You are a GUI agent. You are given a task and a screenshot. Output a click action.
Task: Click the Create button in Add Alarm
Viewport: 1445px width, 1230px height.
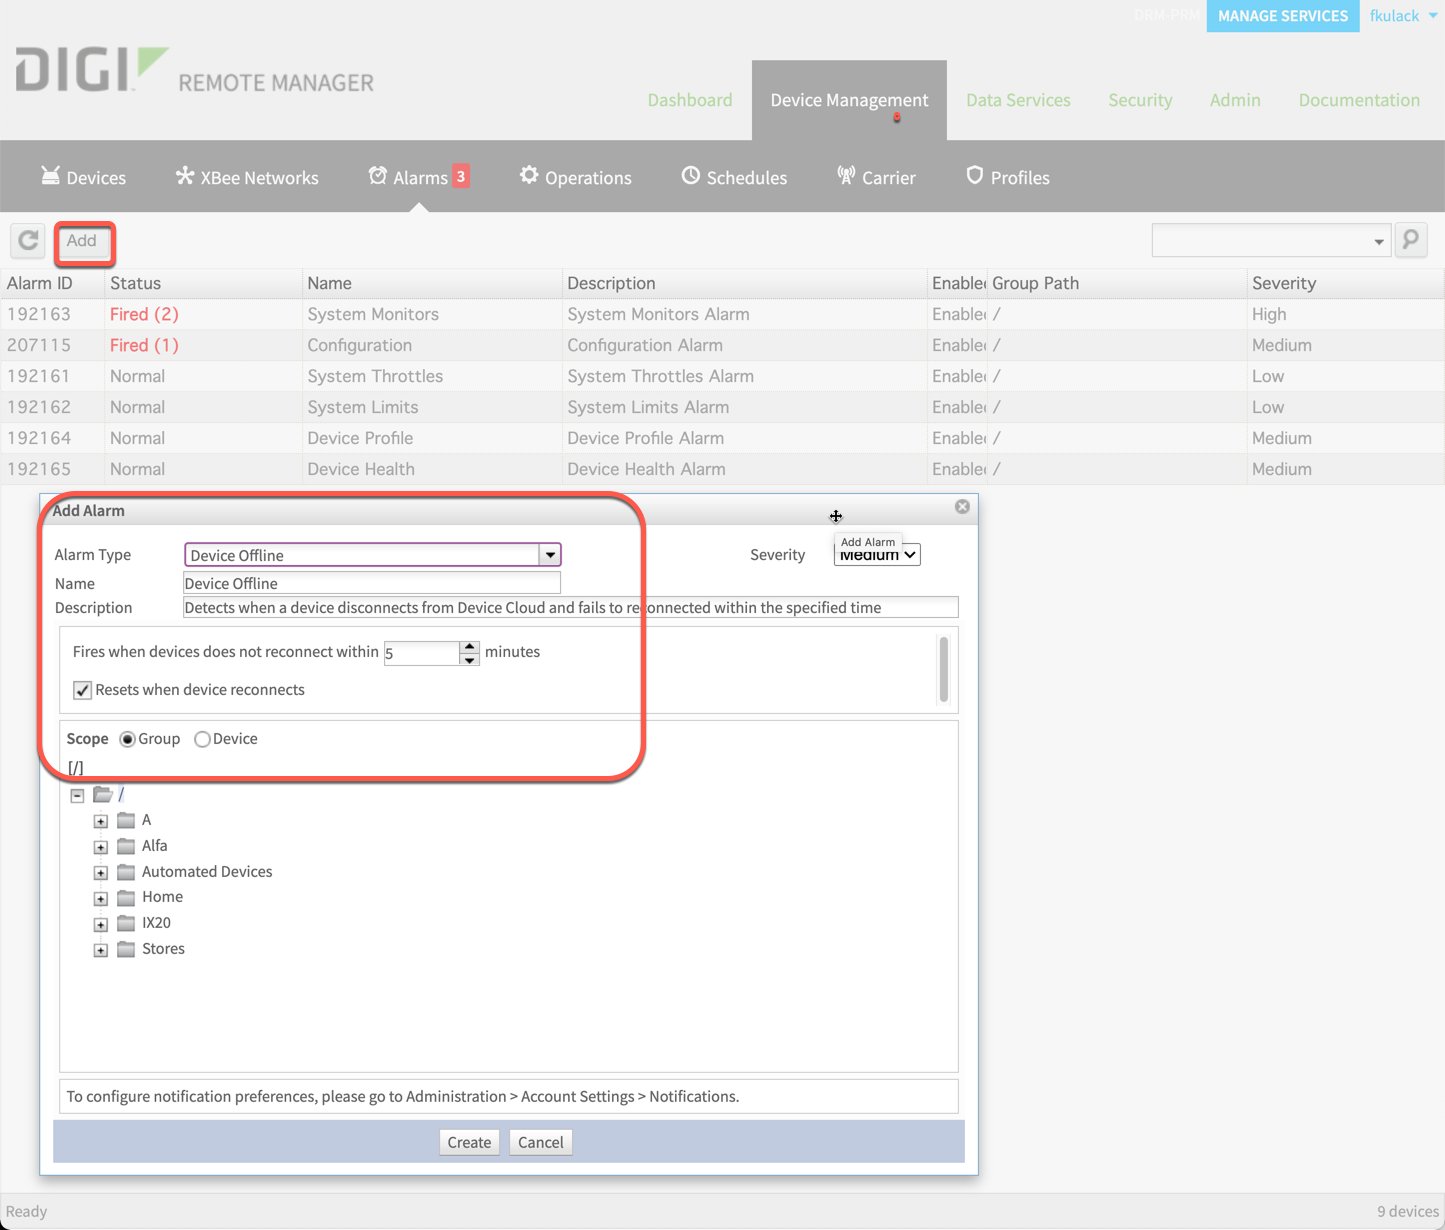click(469, 1142)
